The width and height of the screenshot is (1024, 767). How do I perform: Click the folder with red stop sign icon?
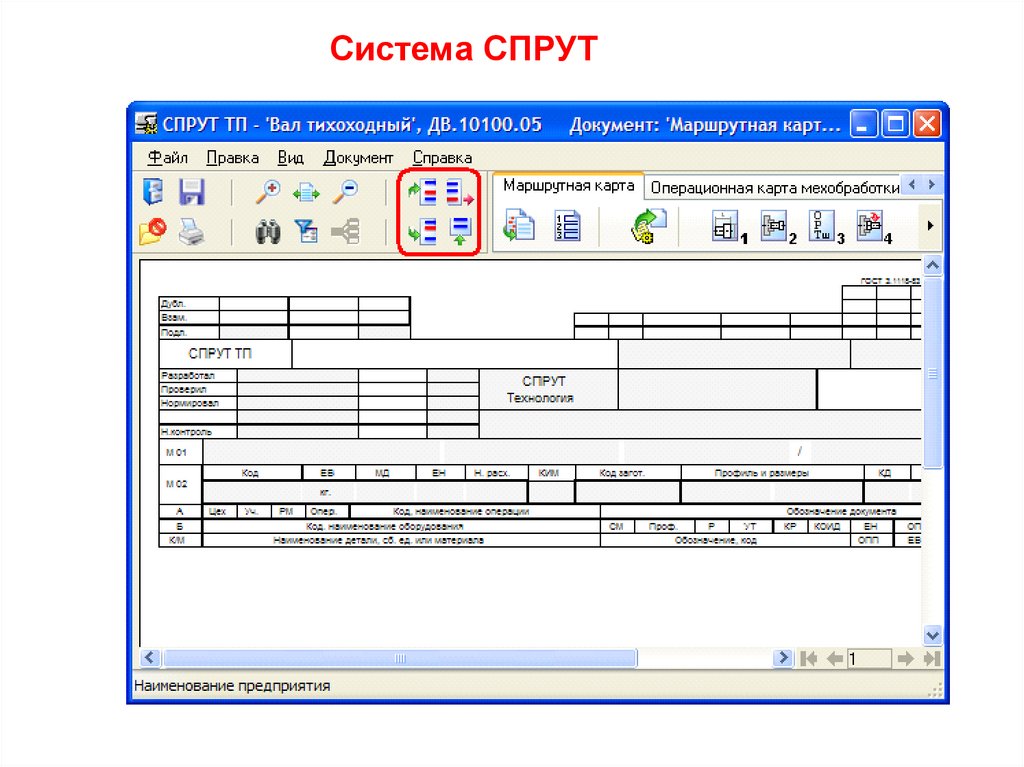coord(153,231)
